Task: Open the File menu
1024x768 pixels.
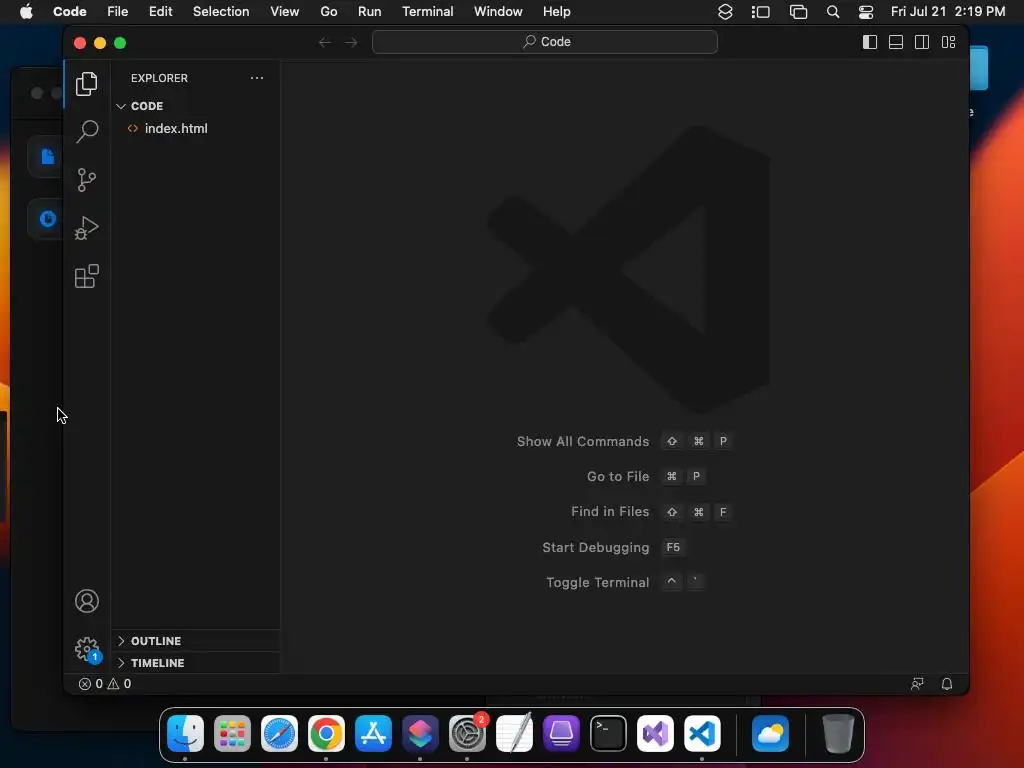Action: (118, 12)
